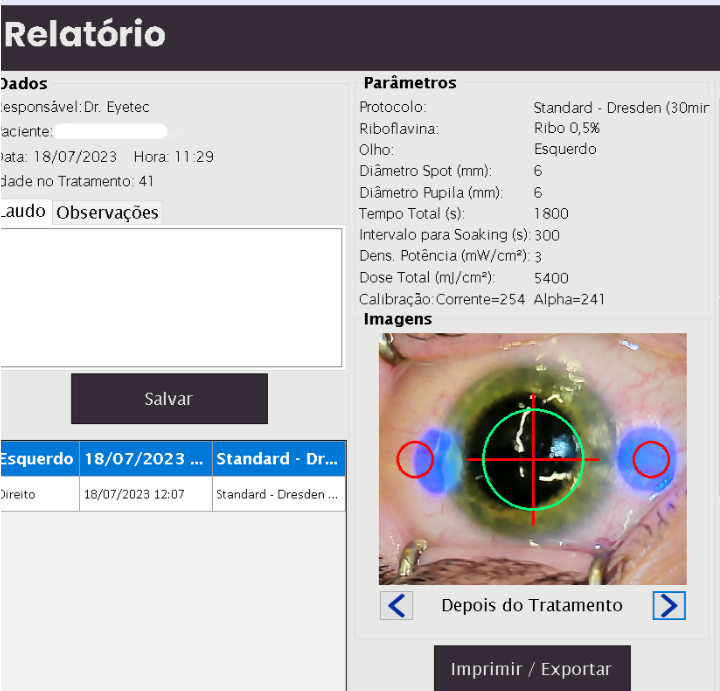This screenshot has height=691, width=720.
Task: Click the highlighted Standard - Dr... cell
Action: point(279,459)
